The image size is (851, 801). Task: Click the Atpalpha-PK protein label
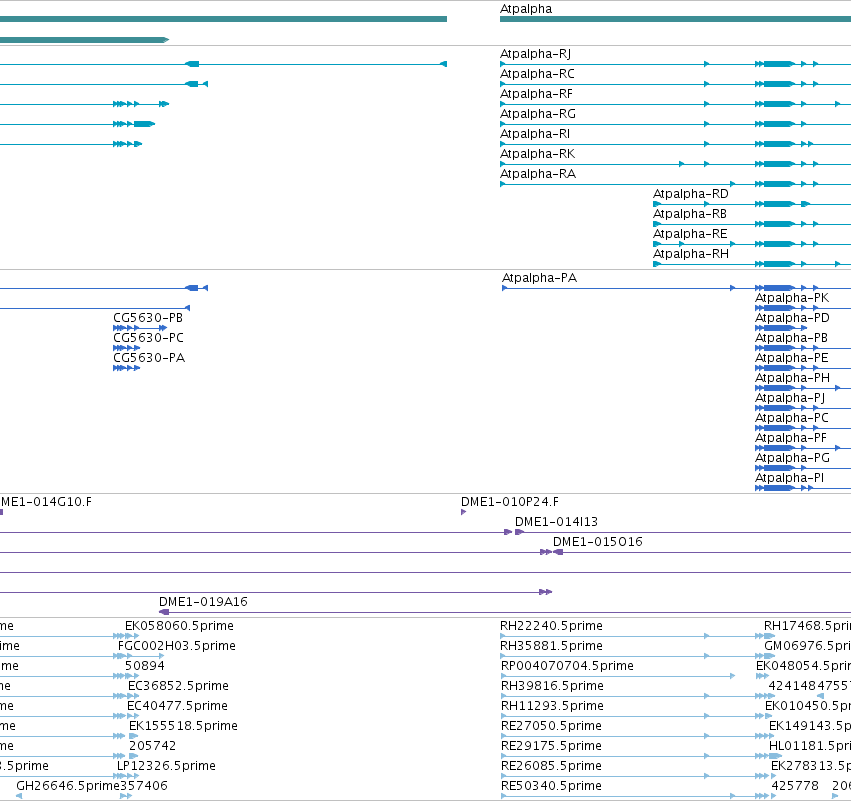pyautogui.click(x=792, y=298)
